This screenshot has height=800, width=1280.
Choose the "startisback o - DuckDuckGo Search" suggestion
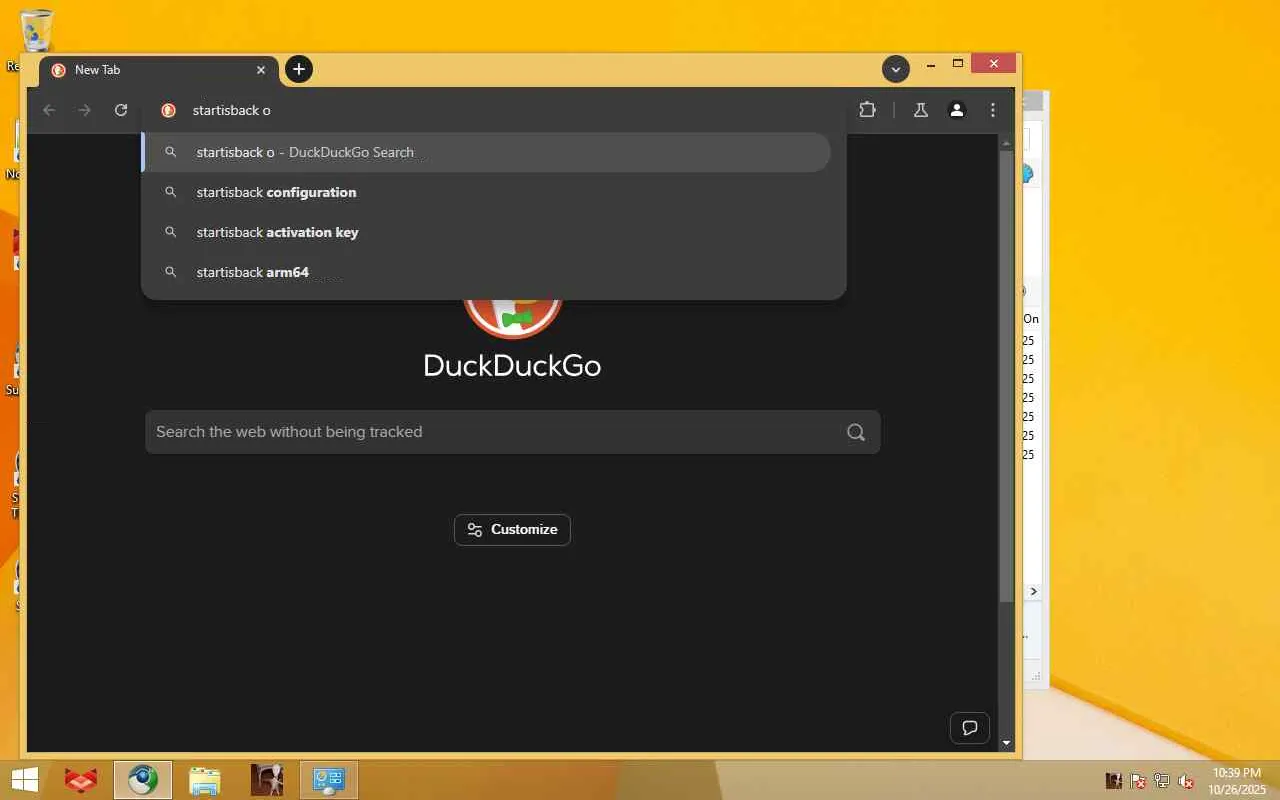487,152
